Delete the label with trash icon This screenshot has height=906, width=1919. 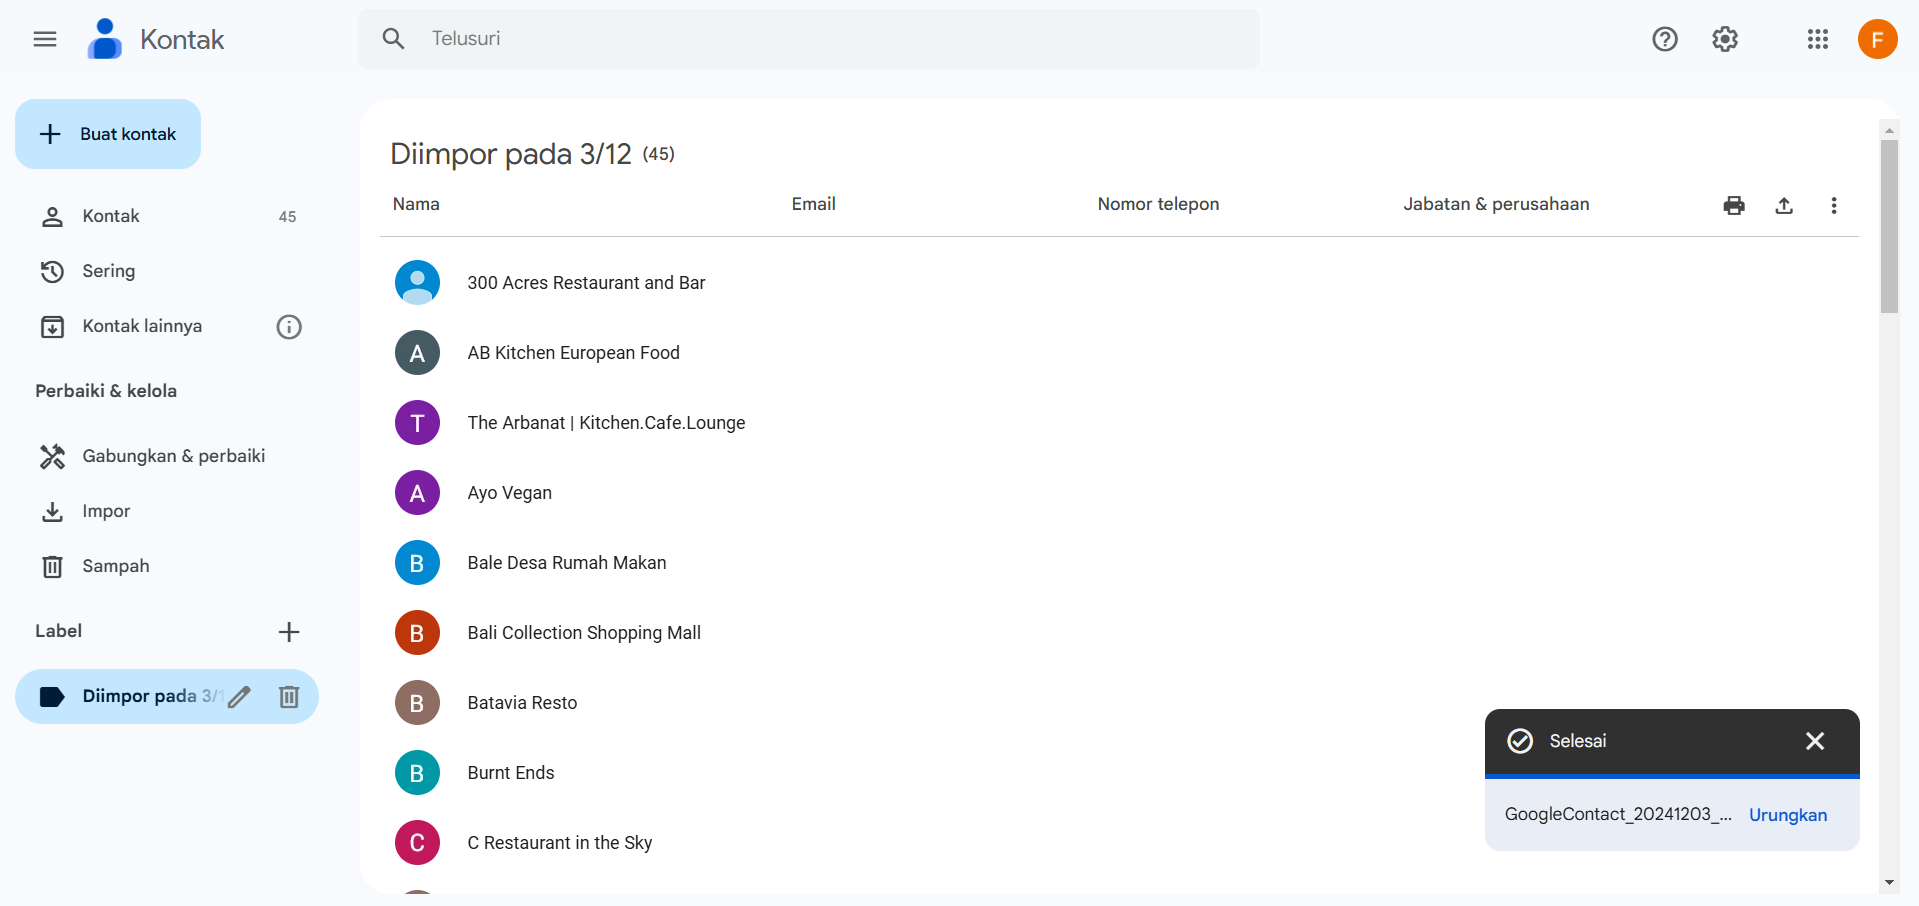pyautogui.click(x=289, y=697)
